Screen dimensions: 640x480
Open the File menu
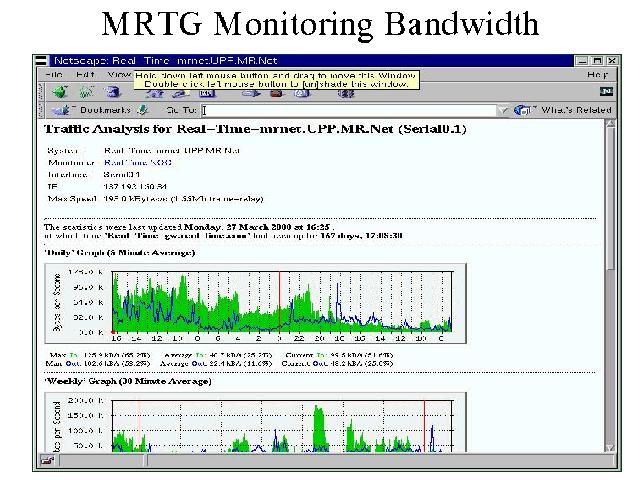(x=53, y=75)
